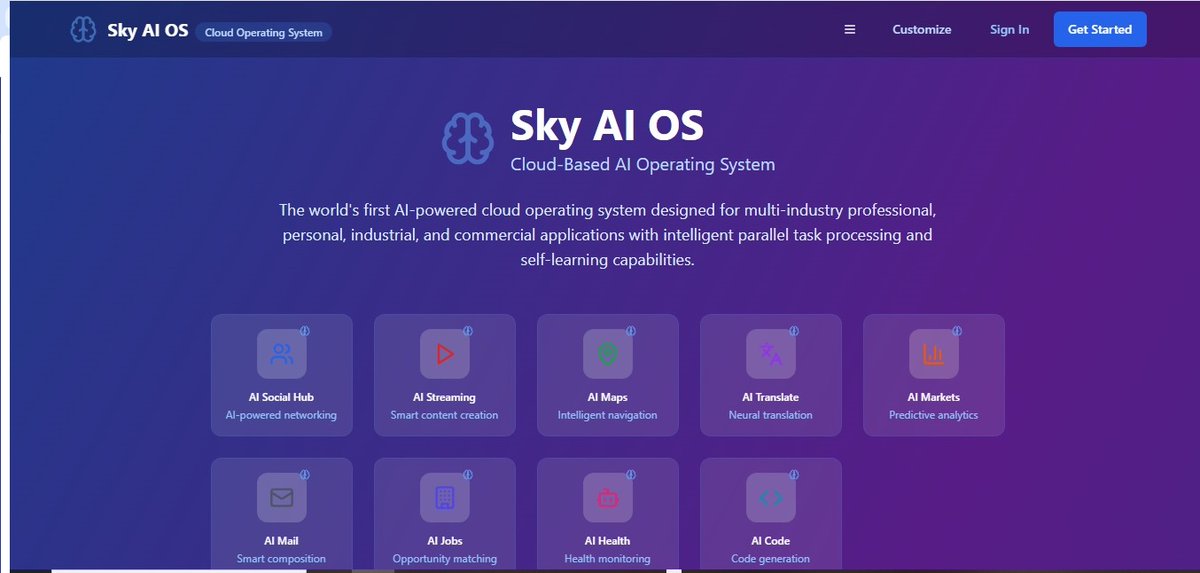Image resolution: width=1200 pixels, height=573 pixels.
Task: Open the AI Social Hub people icon
Action: click(x=282, y=354)
